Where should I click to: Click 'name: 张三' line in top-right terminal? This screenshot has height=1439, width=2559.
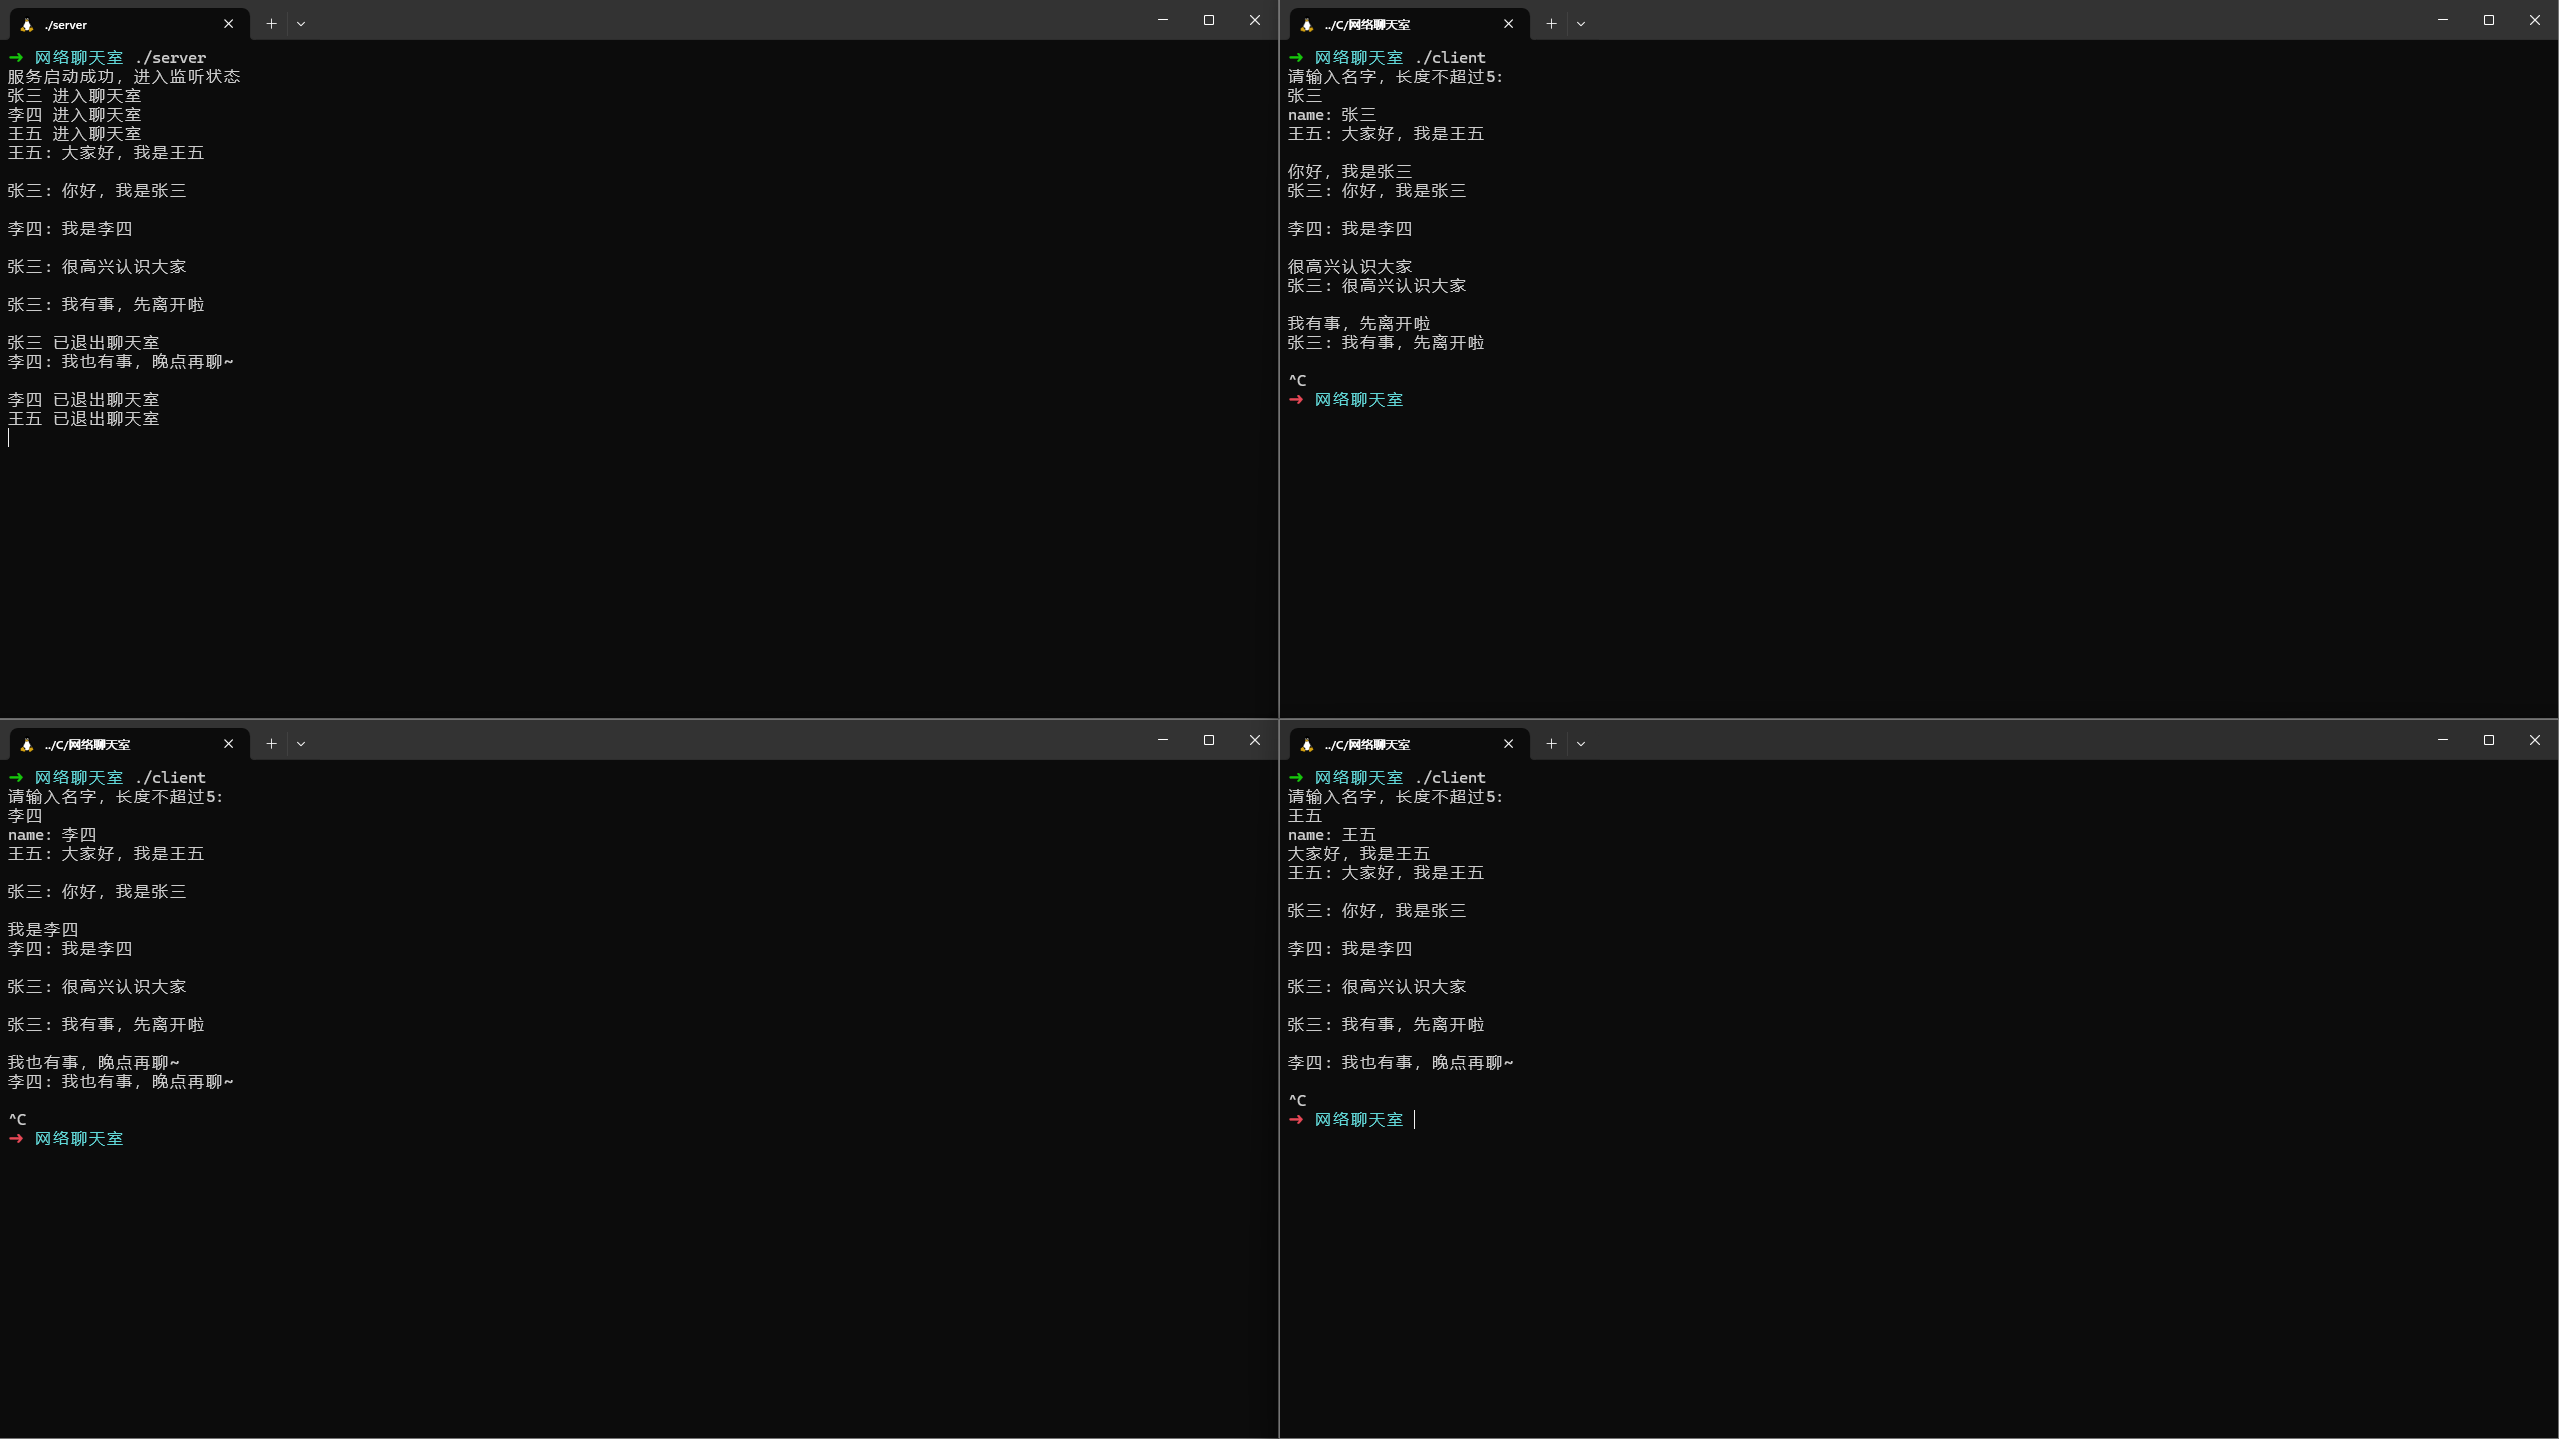[x=1332, y=115]
